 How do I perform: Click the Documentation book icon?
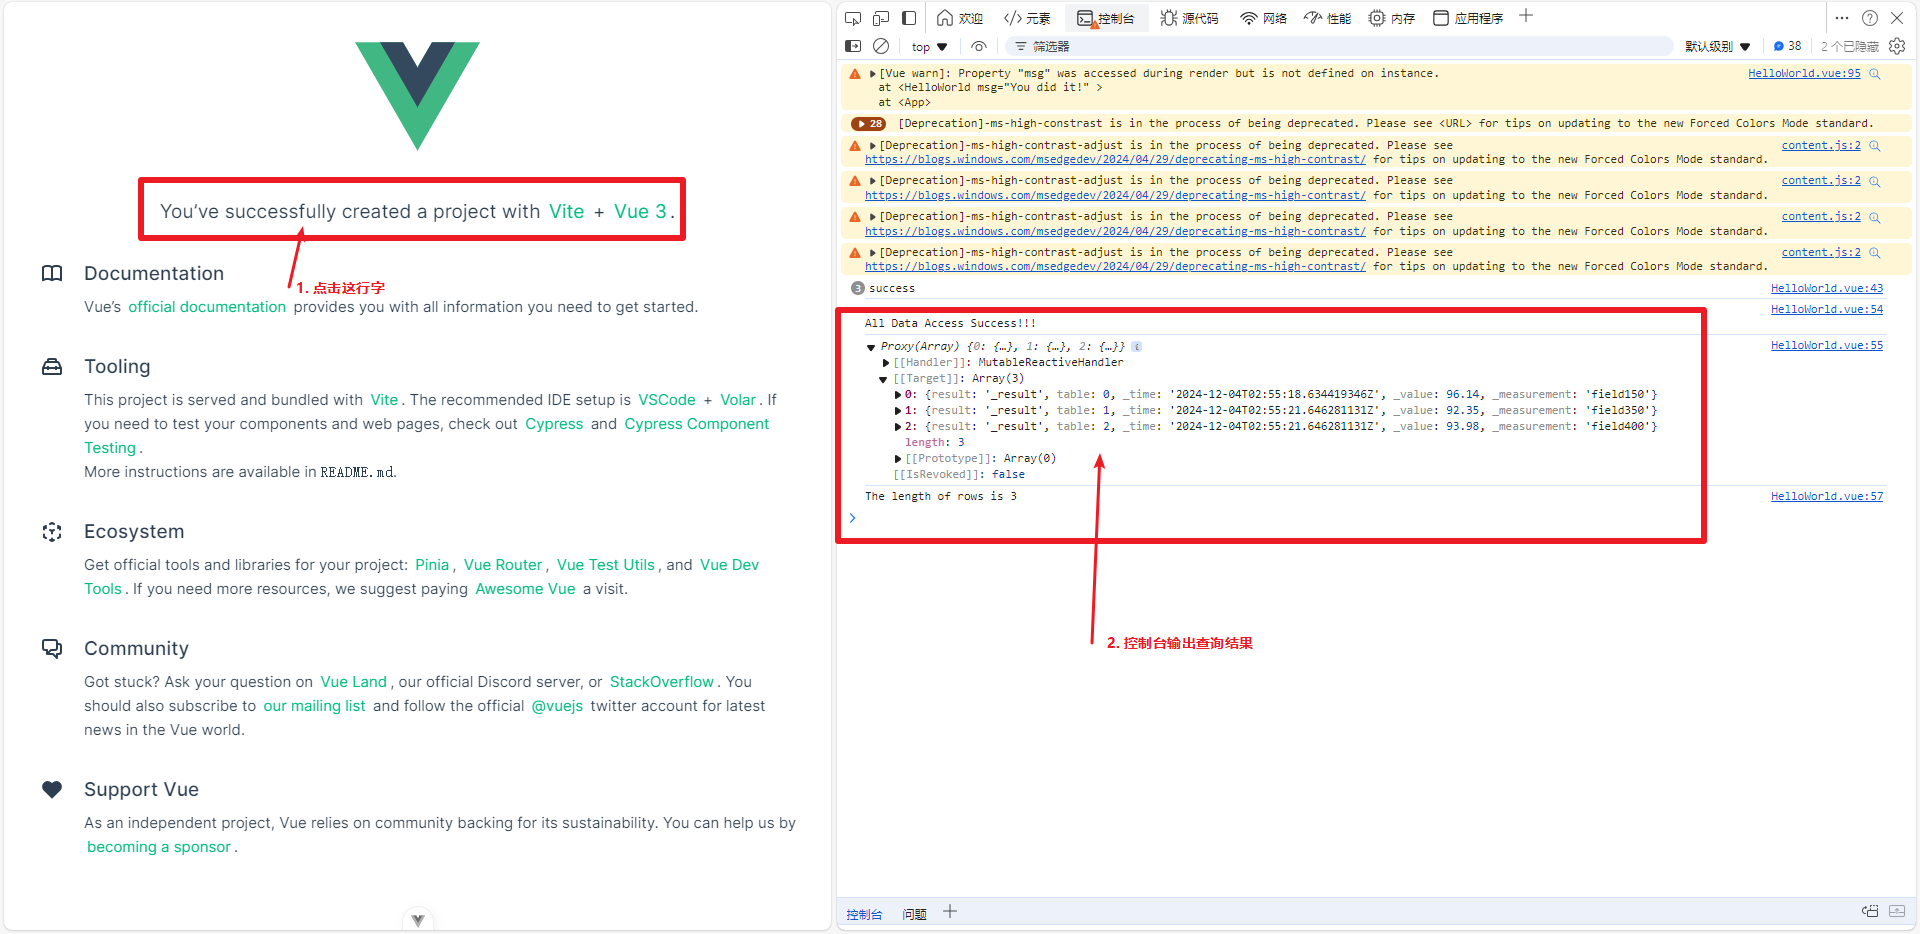tap(52, 274)
